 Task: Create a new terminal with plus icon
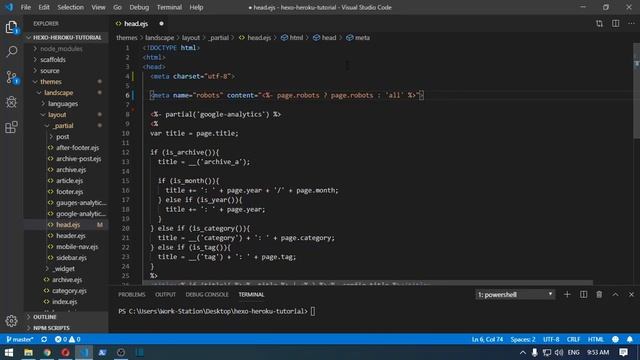pyautogui.click(x=567, y=294)
